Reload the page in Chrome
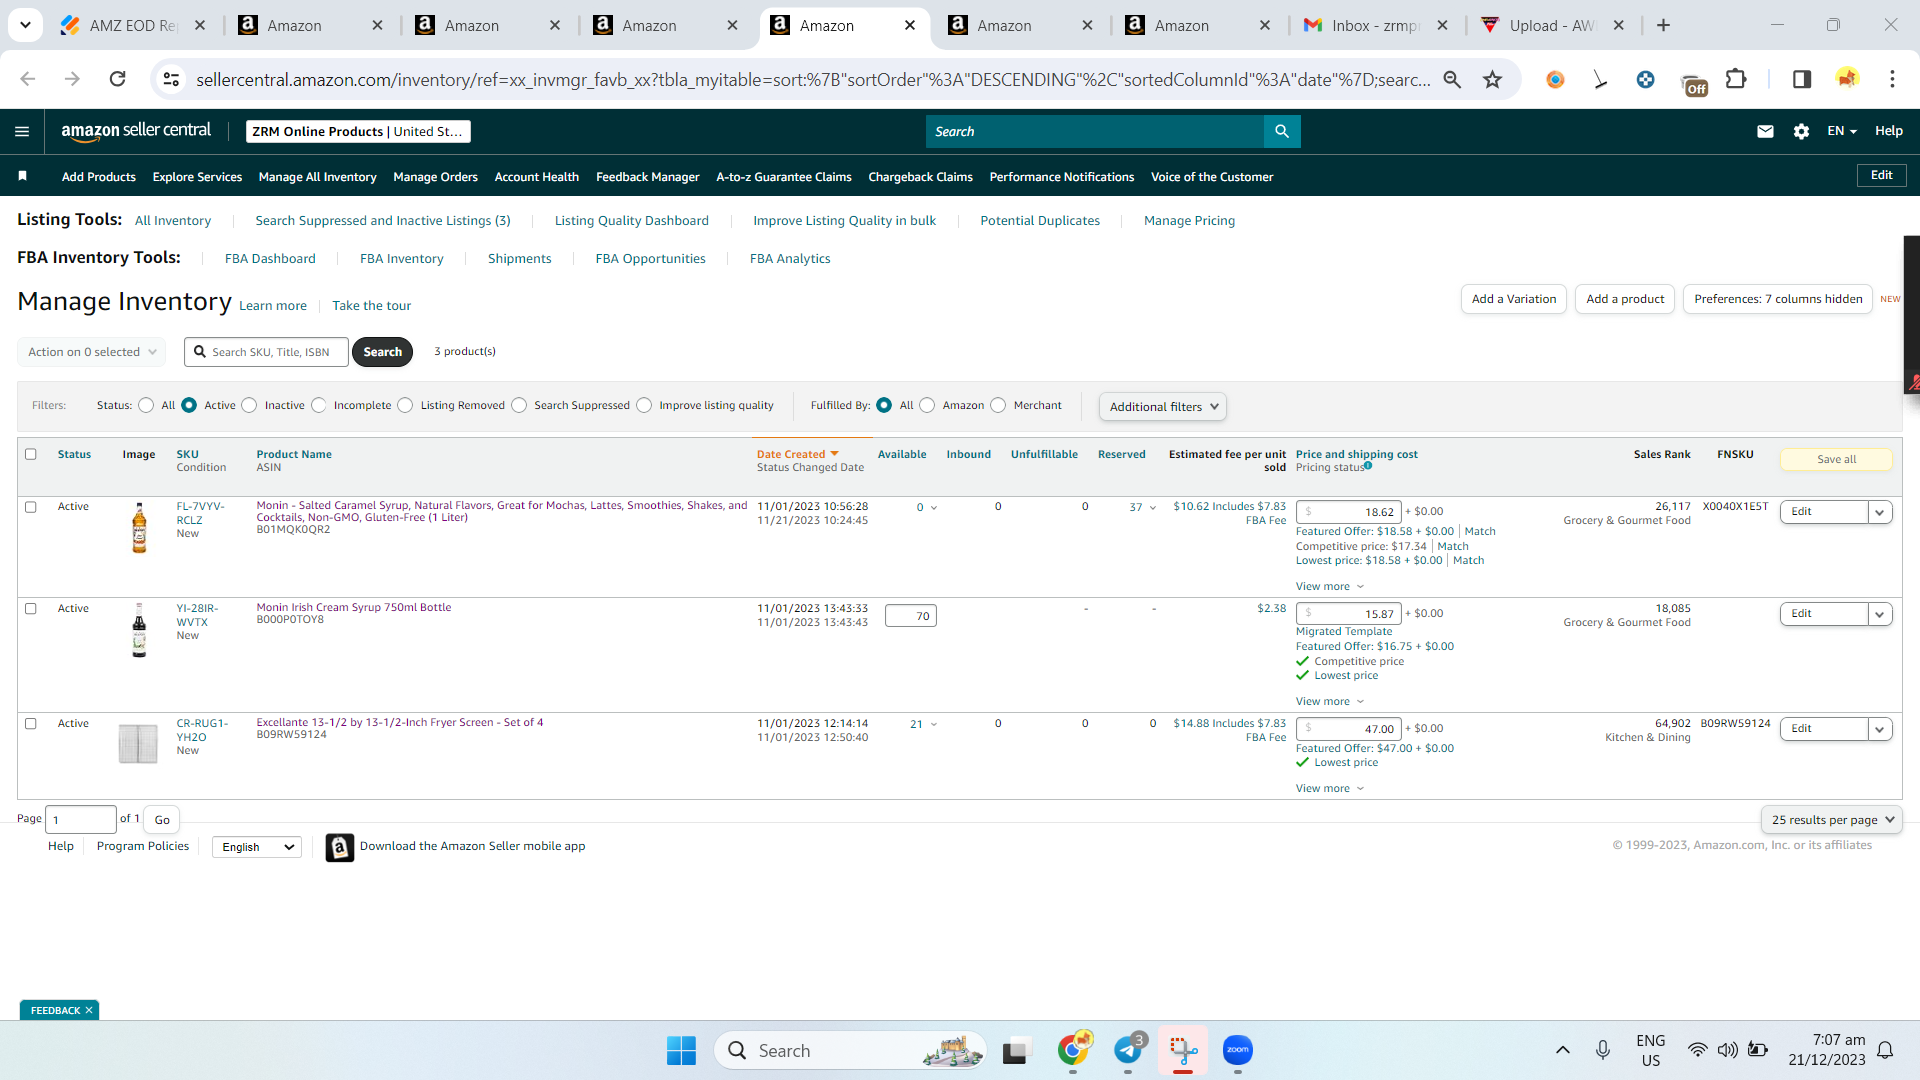Viewport: 1920px width, 1080px height. [x=117, y=79]
